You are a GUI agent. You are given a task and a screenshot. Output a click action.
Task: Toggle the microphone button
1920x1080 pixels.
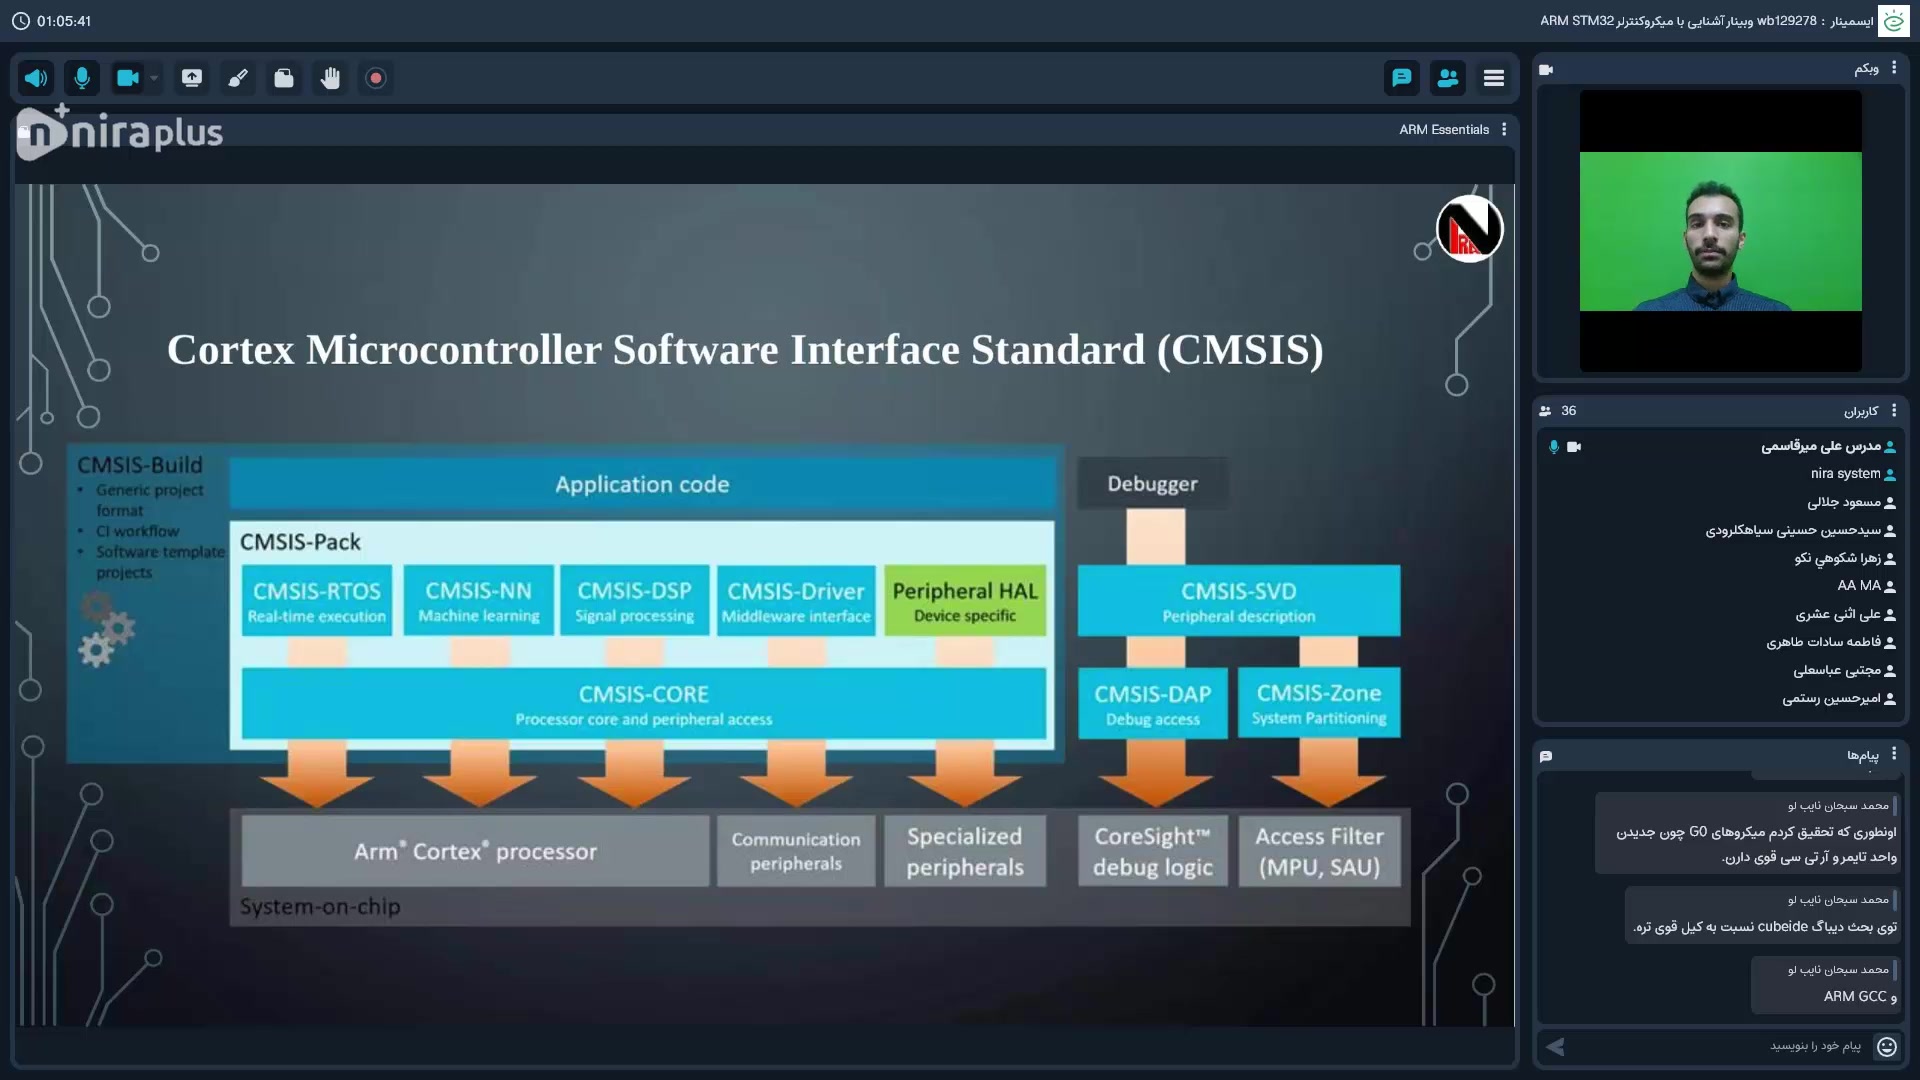coord(82,78)
